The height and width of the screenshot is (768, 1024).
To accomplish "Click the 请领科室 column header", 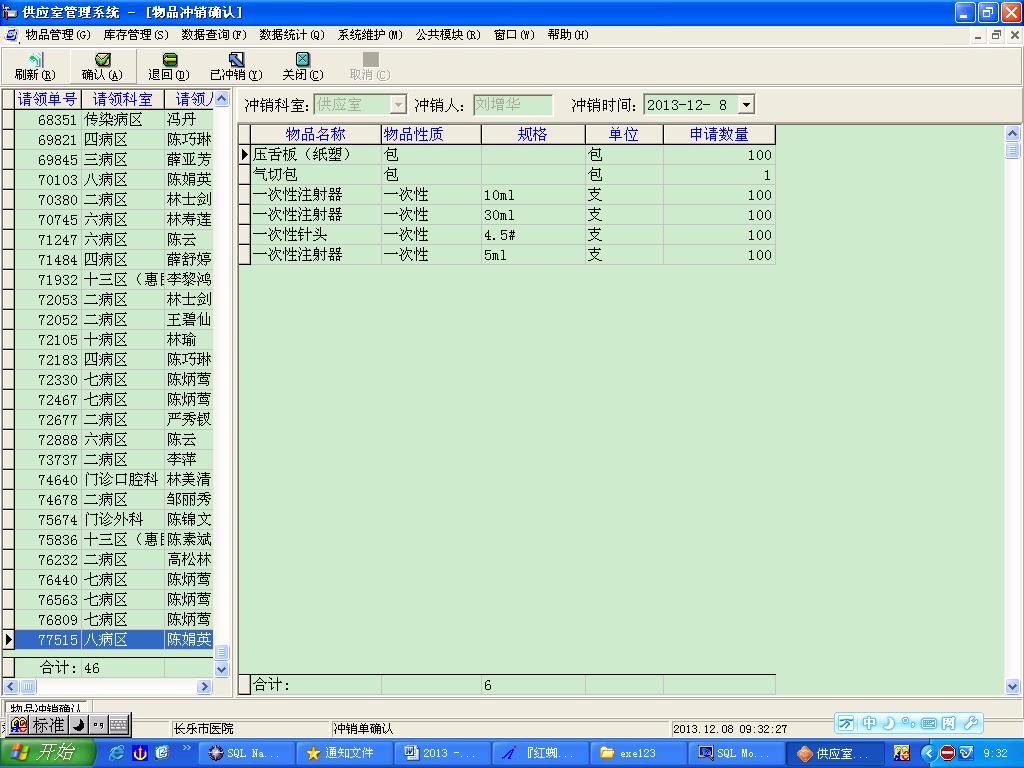I will 123,99.
